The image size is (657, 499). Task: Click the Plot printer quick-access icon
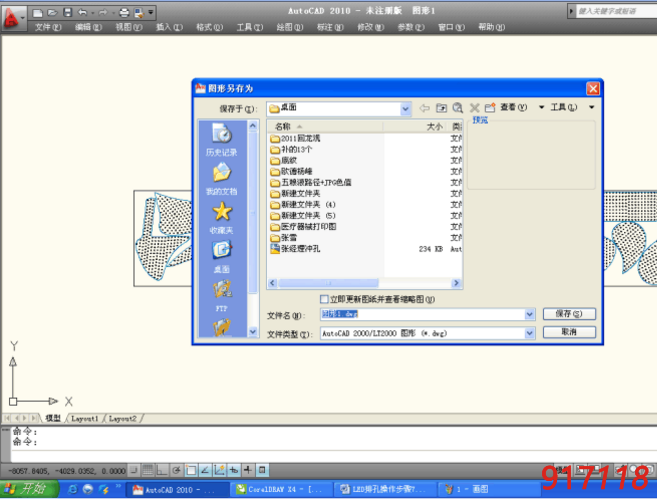(124, 13)
